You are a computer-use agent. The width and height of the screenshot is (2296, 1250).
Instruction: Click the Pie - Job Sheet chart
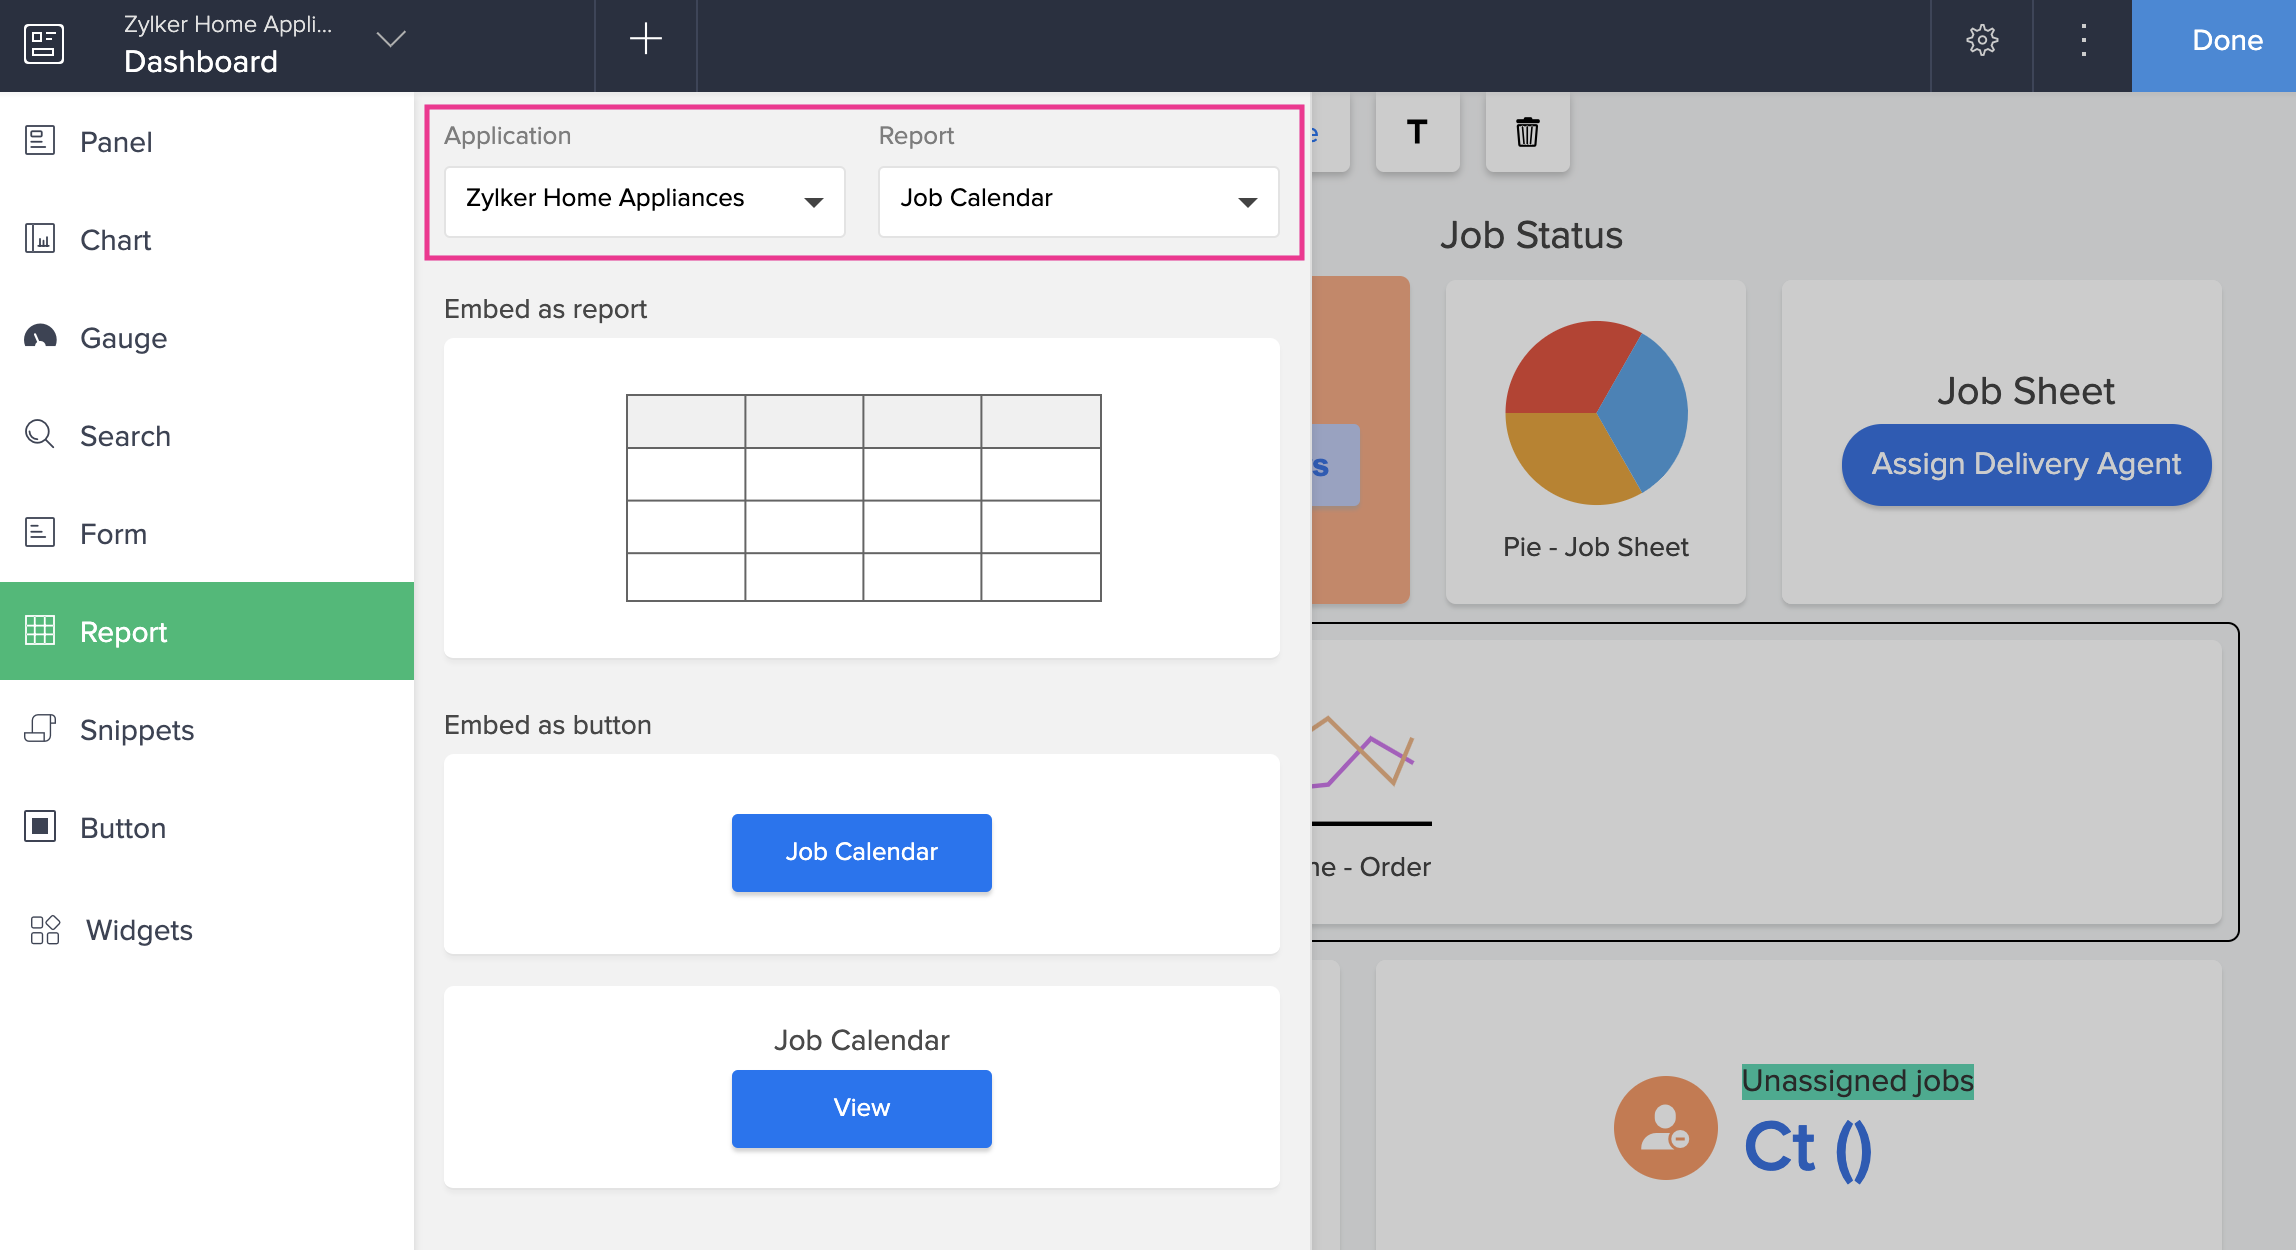[x=1596, y=412]
